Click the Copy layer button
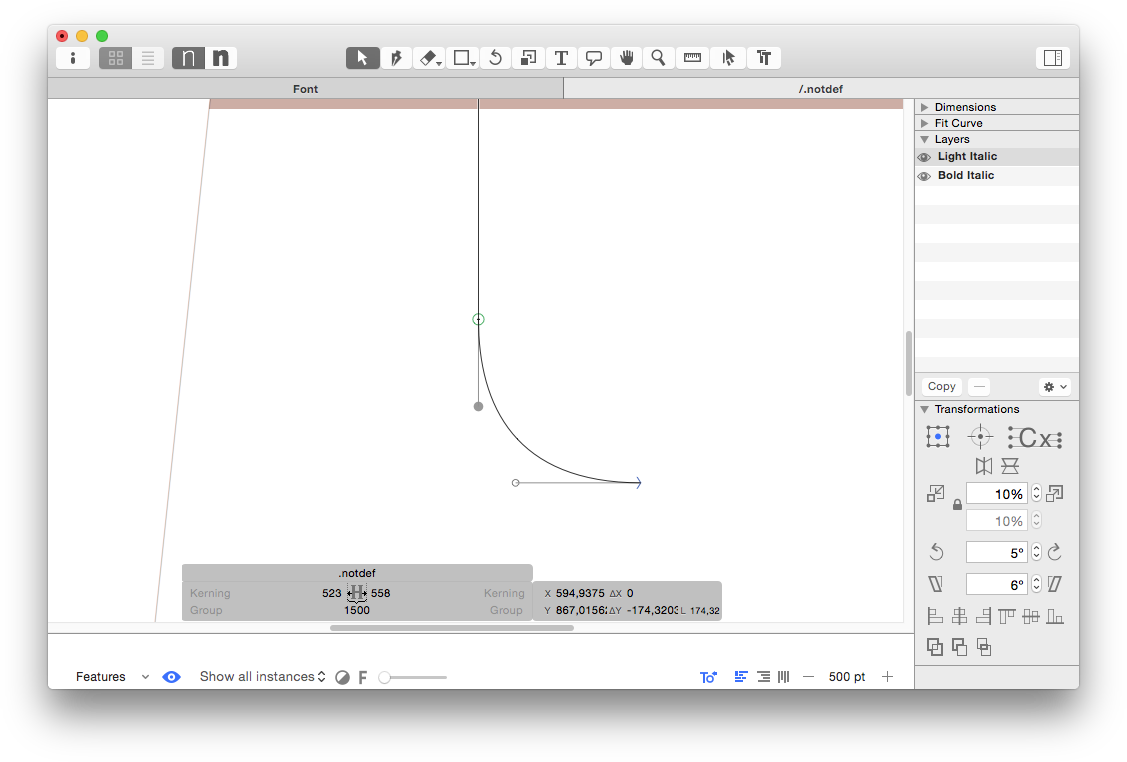The image size is (1127, 762). (942, 386)
